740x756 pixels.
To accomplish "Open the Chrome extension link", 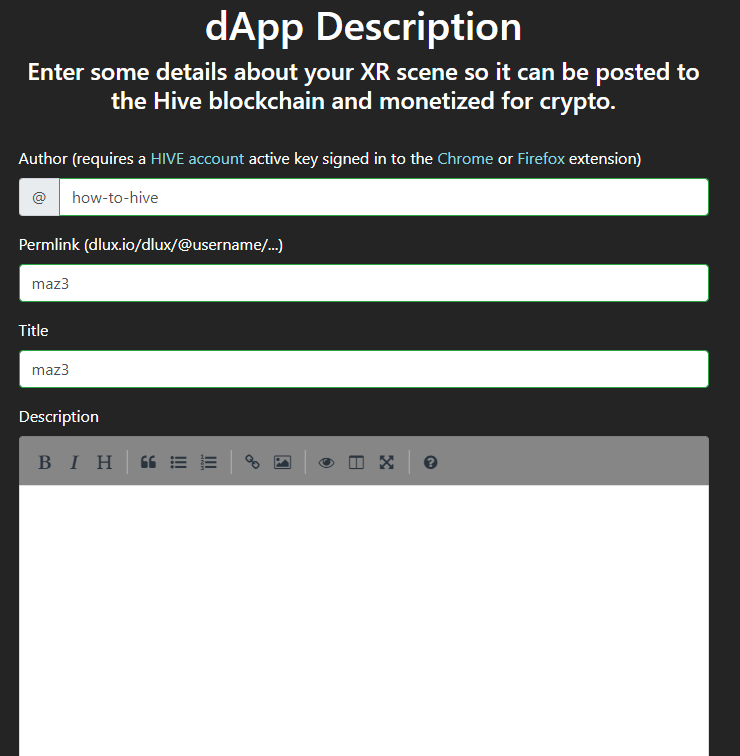I will coord(465,159).
